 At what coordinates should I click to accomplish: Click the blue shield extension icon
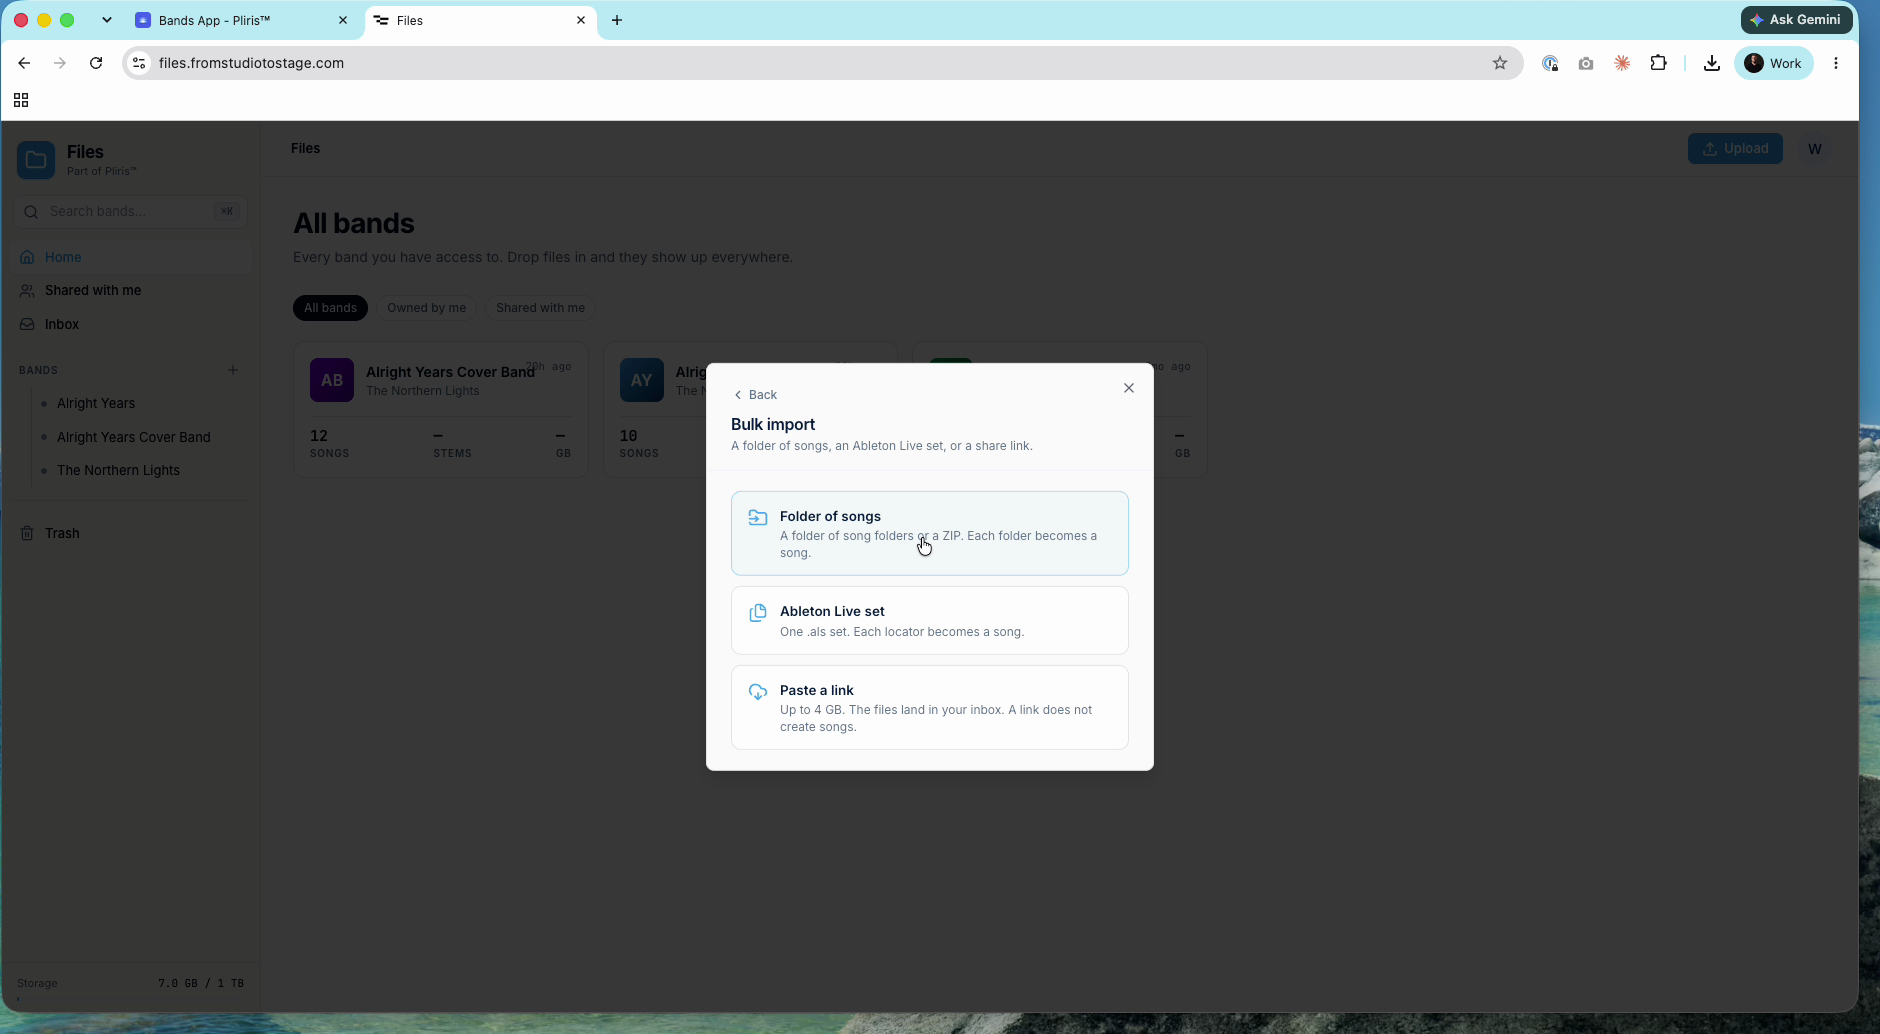coord(1550,63)
